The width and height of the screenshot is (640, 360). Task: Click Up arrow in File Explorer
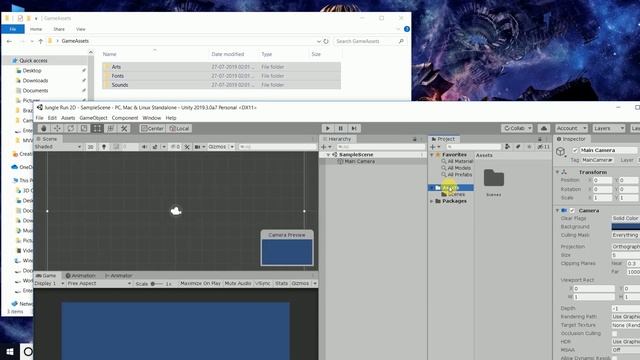(x=40, y=41)
